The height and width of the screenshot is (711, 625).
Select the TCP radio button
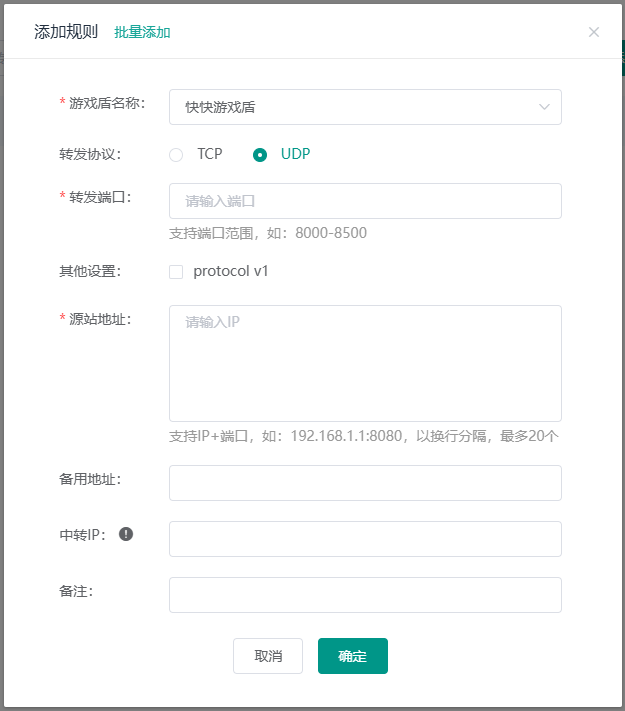pos(177,155)
